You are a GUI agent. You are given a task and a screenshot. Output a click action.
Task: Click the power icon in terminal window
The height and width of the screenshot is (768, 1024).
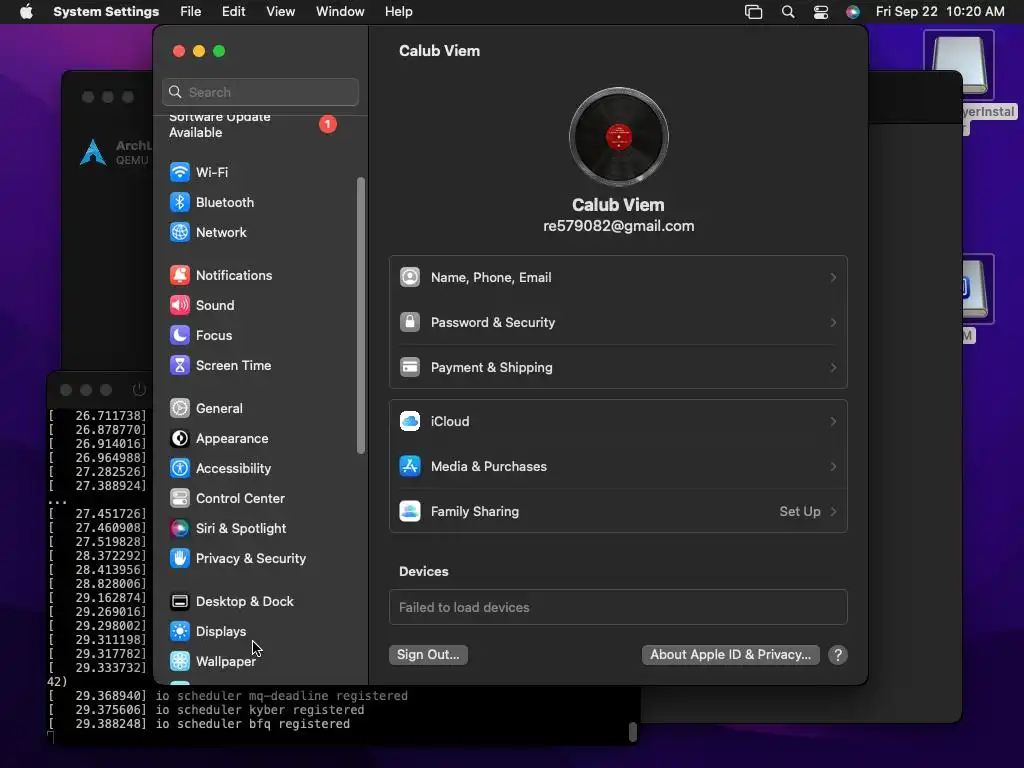pos(139,390)
